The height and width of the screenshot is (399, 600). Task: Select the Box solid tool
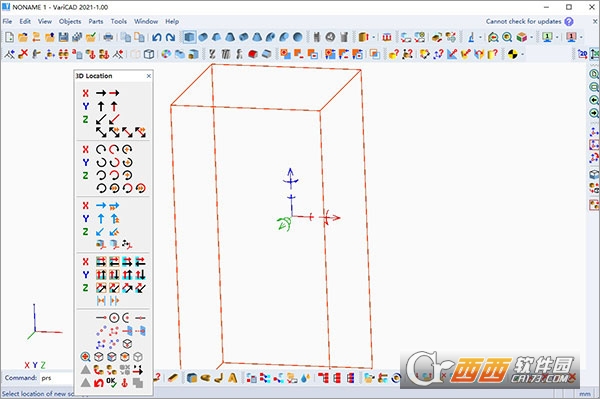(189, 37)
